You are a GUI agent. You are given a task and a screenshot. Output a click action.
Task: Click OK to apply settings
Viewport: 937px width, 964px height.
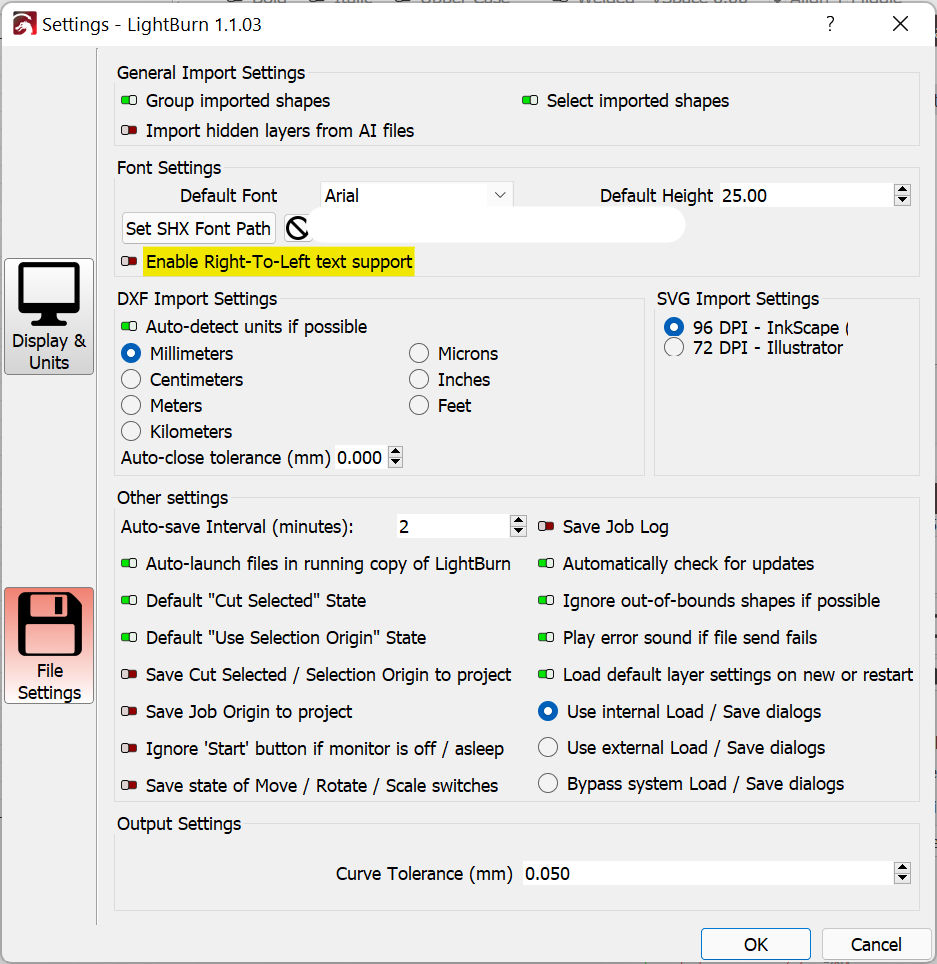tap(756, 944)
